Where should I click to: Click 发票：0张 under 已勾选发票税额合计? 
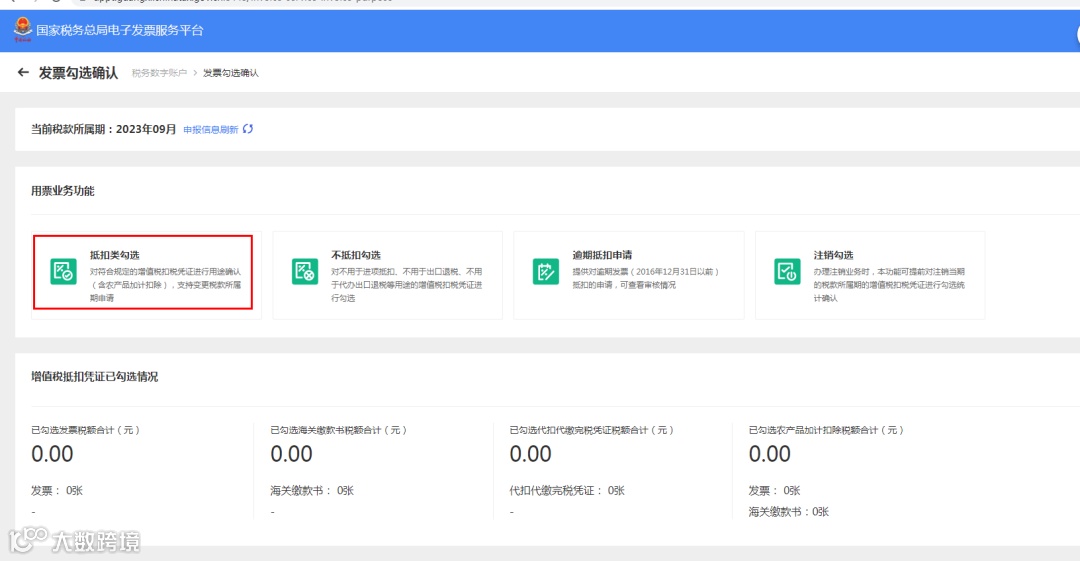(56, 491)
